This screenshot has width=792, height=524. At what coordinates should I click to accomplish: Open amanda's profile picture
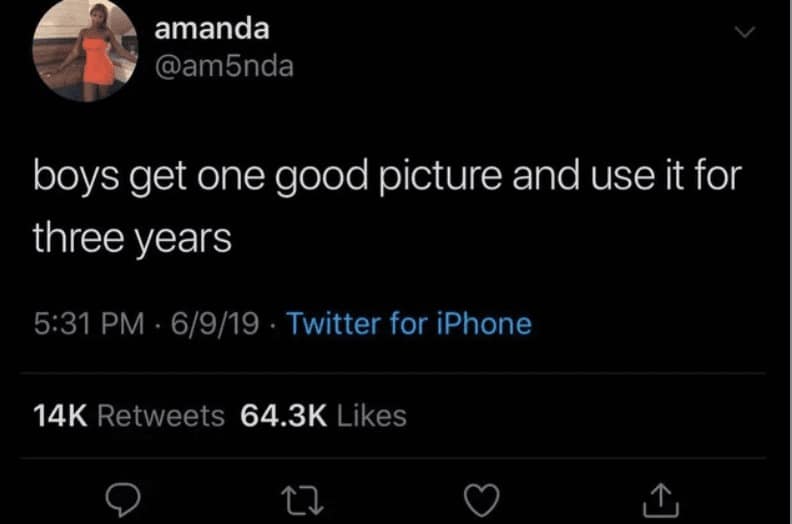tap(85, 49)
